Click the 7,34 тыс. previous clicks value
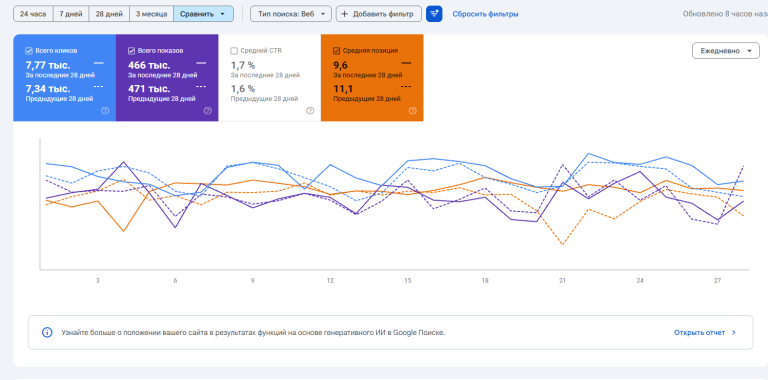 (48, 89)
